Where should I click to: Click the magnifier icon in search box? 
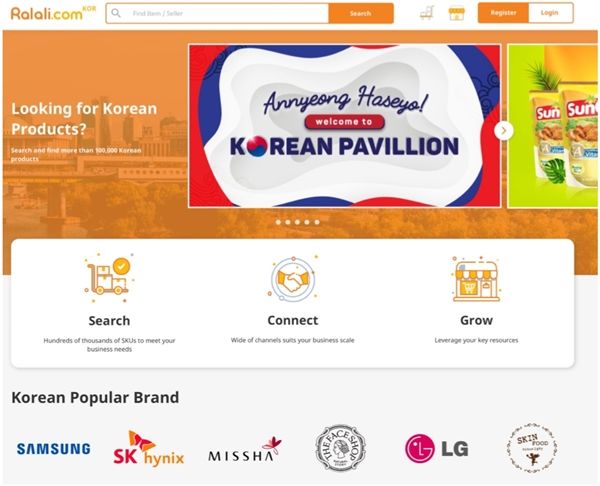click(x=116, y=13)
